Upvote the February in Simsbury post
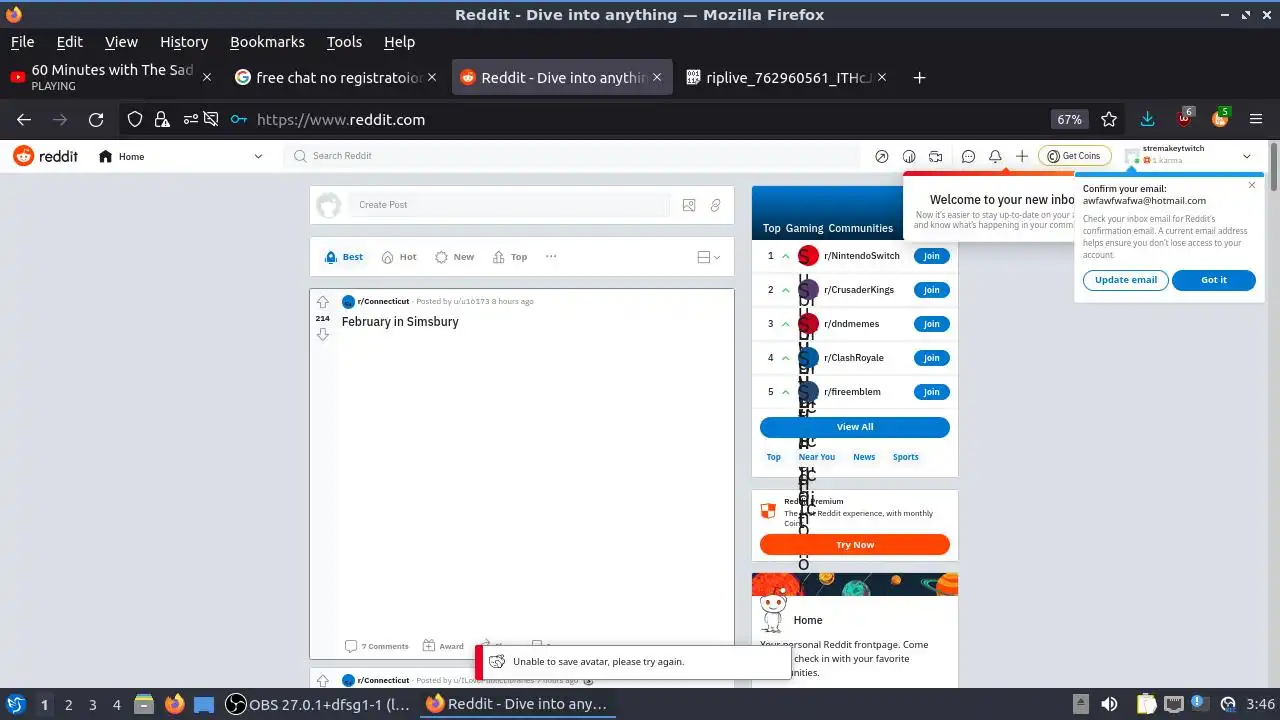This screenshot has width=1280, height=720. coord(322,302)
